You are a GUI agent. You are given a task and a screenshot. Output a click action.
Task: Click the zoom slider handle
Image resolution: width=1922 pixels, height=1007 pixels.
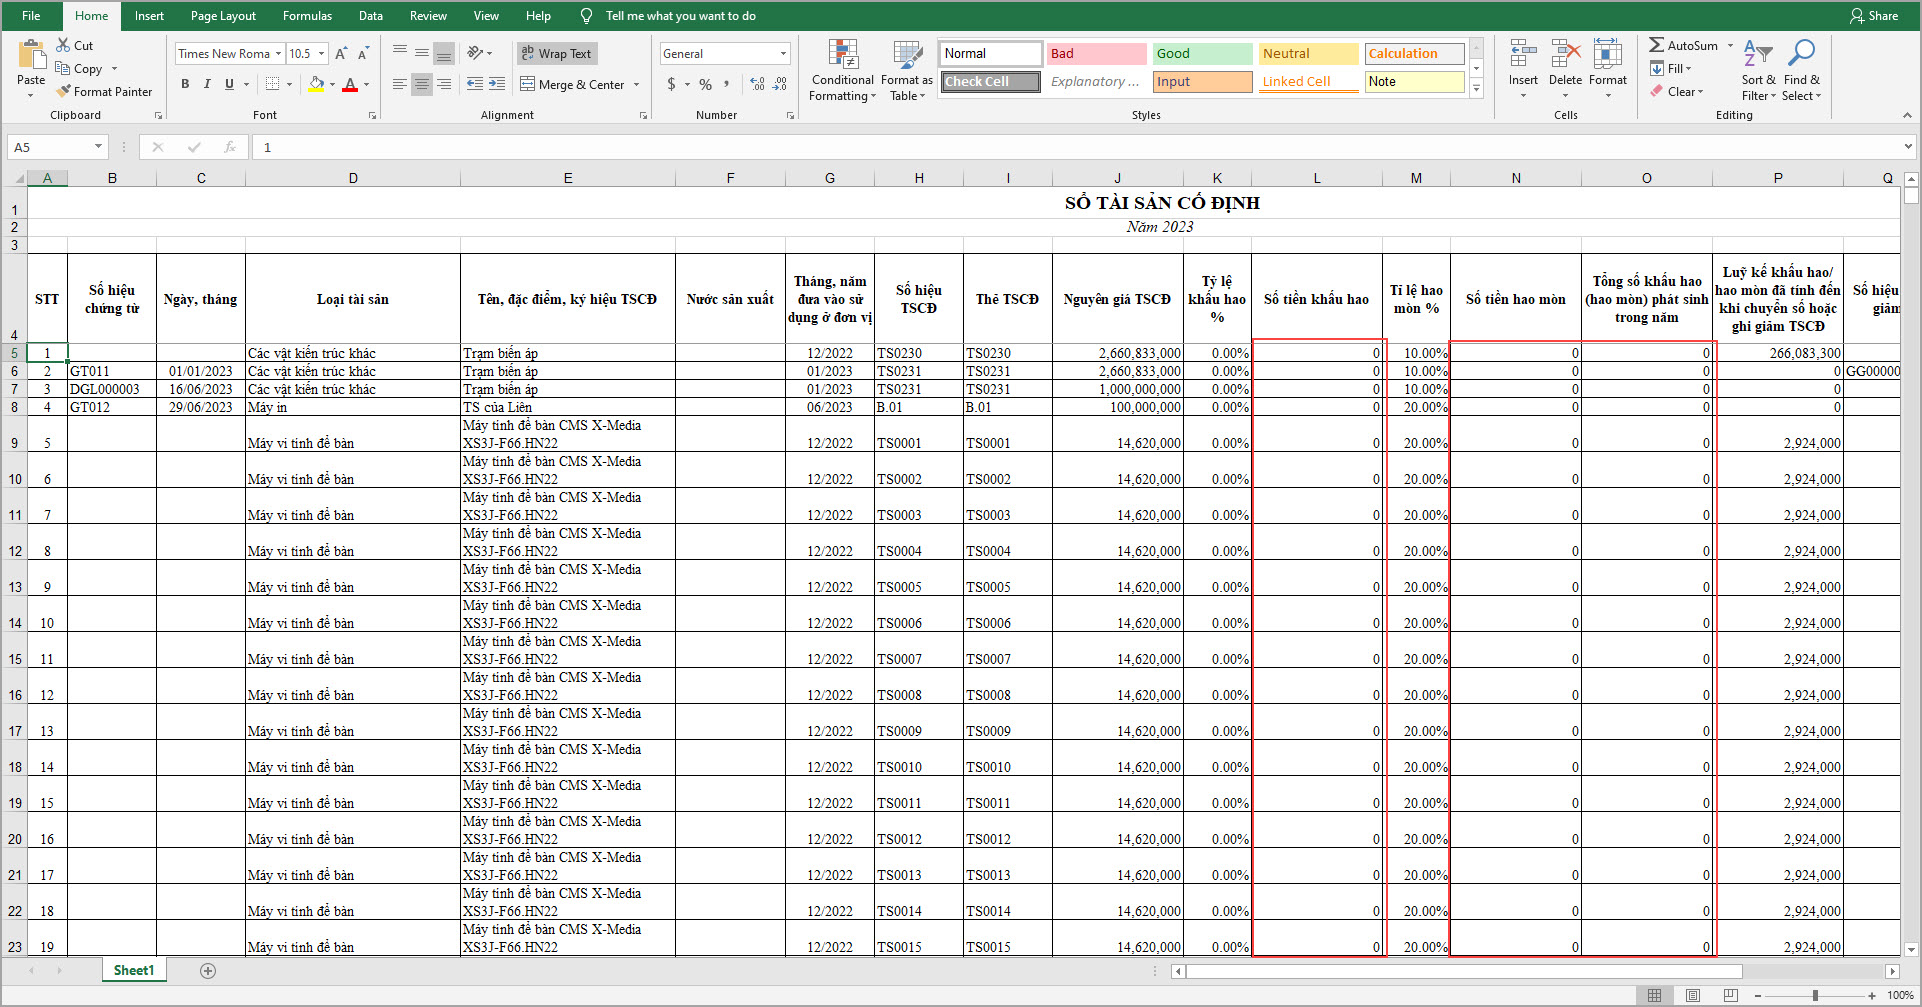1815,996
